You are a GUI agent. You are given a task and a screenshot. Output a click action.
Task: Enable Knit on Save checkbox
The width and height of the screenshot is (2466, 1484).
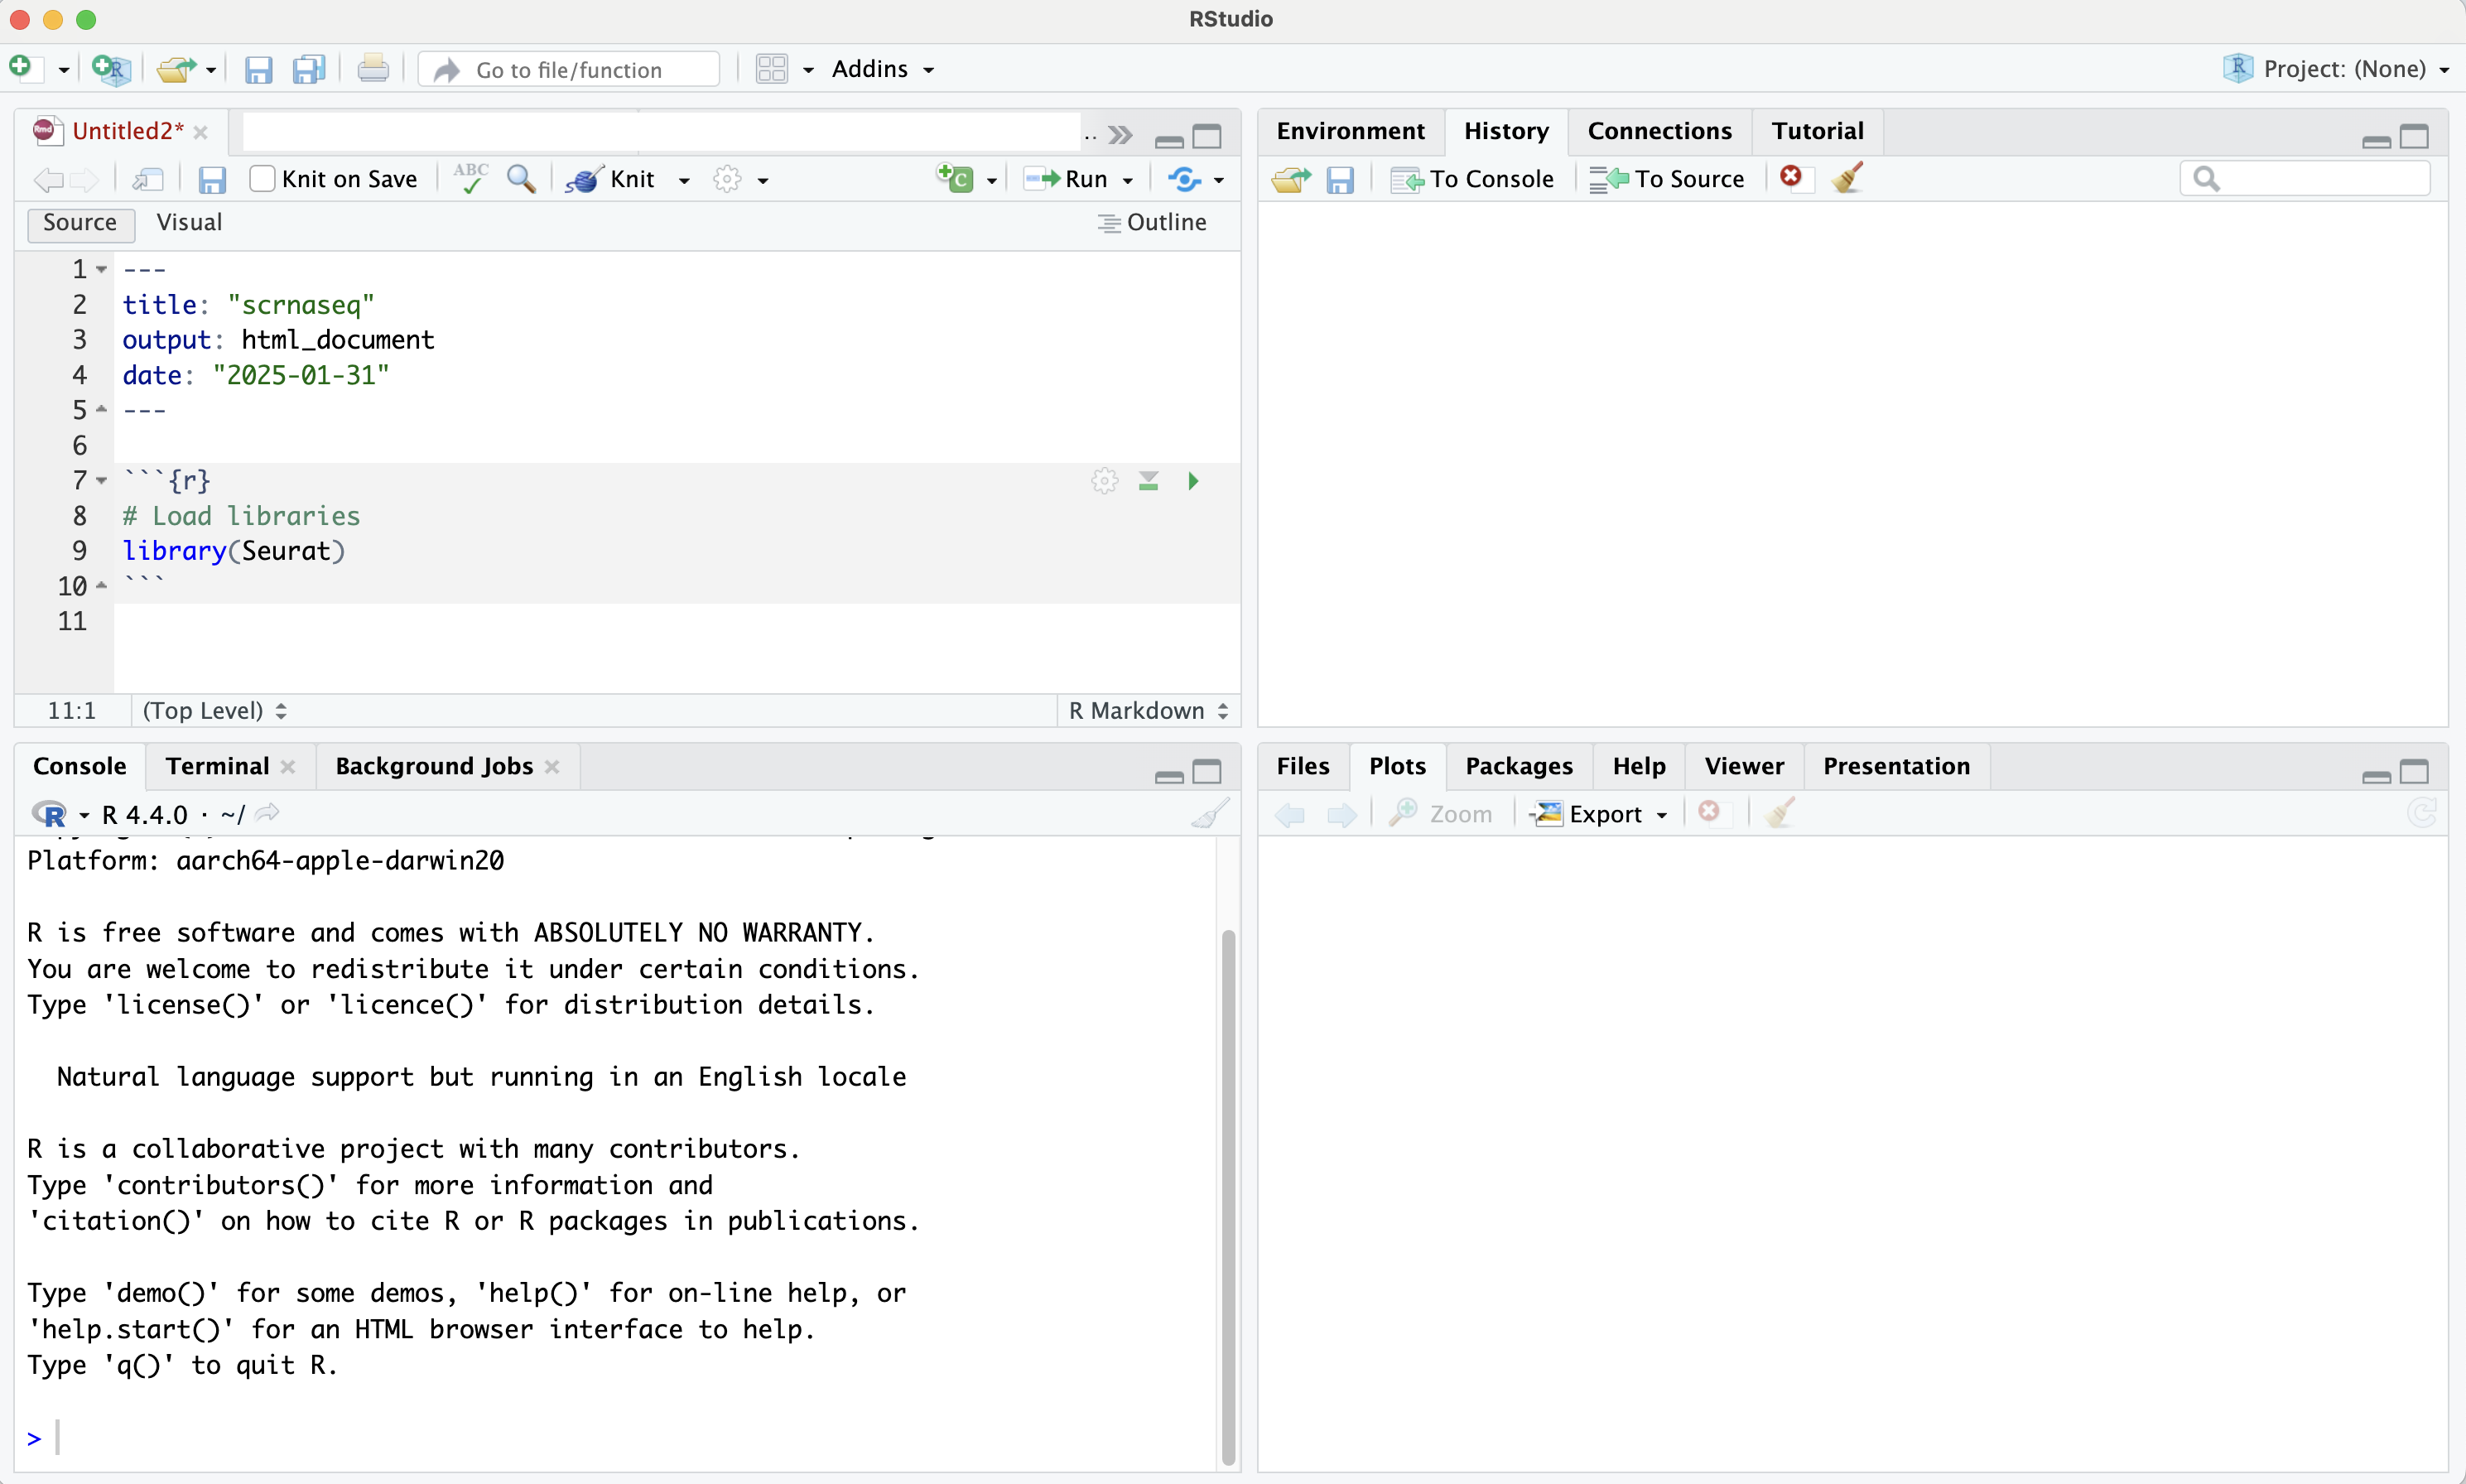click(262, 179)
